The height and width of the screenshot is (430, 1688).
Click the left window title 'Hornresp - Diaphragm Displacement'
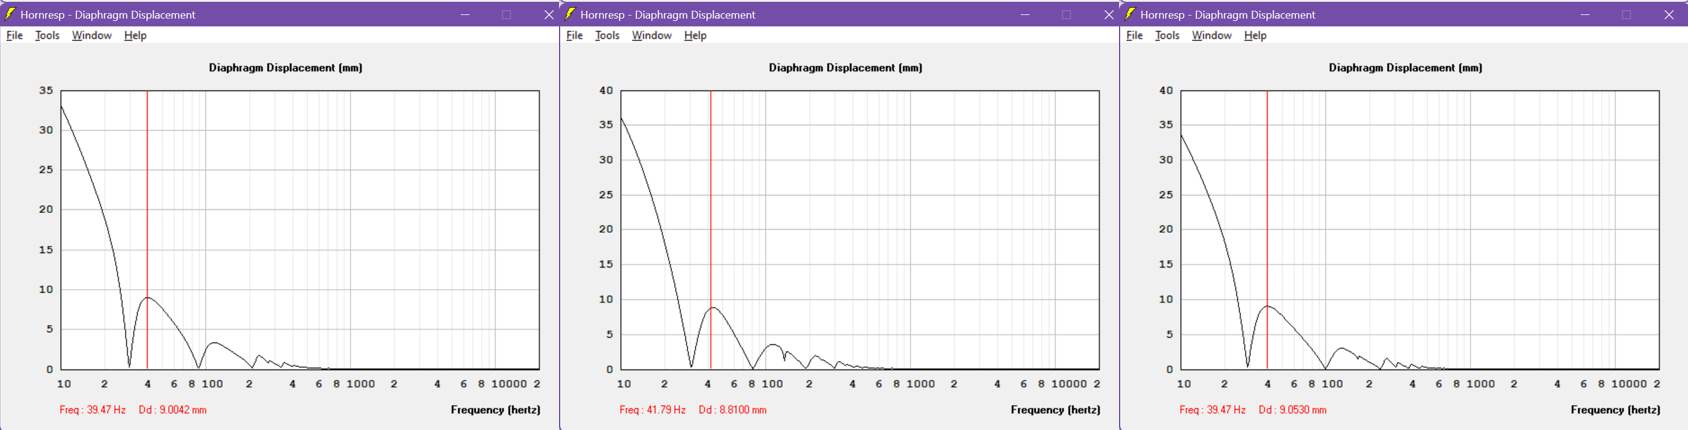(x=108, y=15)
